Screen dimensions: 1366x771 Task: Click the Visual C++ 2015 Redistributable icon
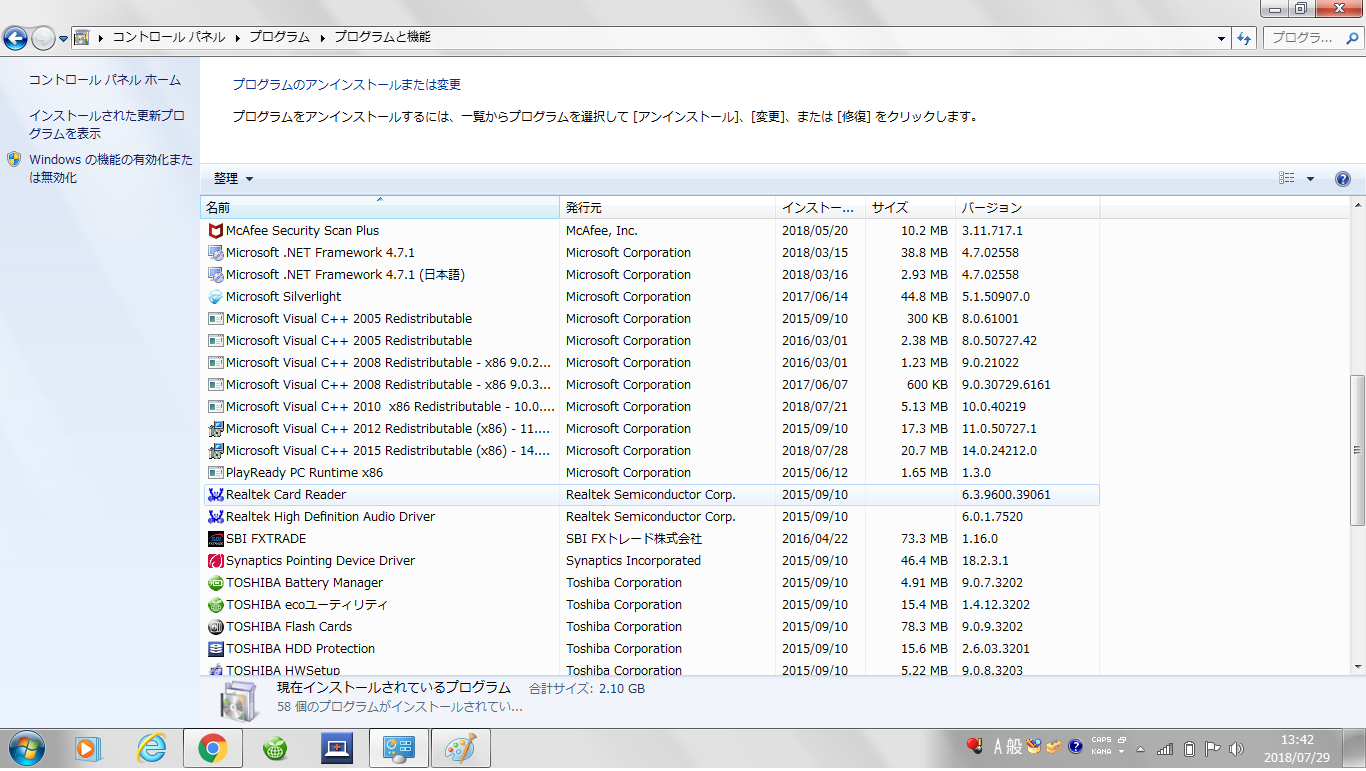(x=215, y=451)
